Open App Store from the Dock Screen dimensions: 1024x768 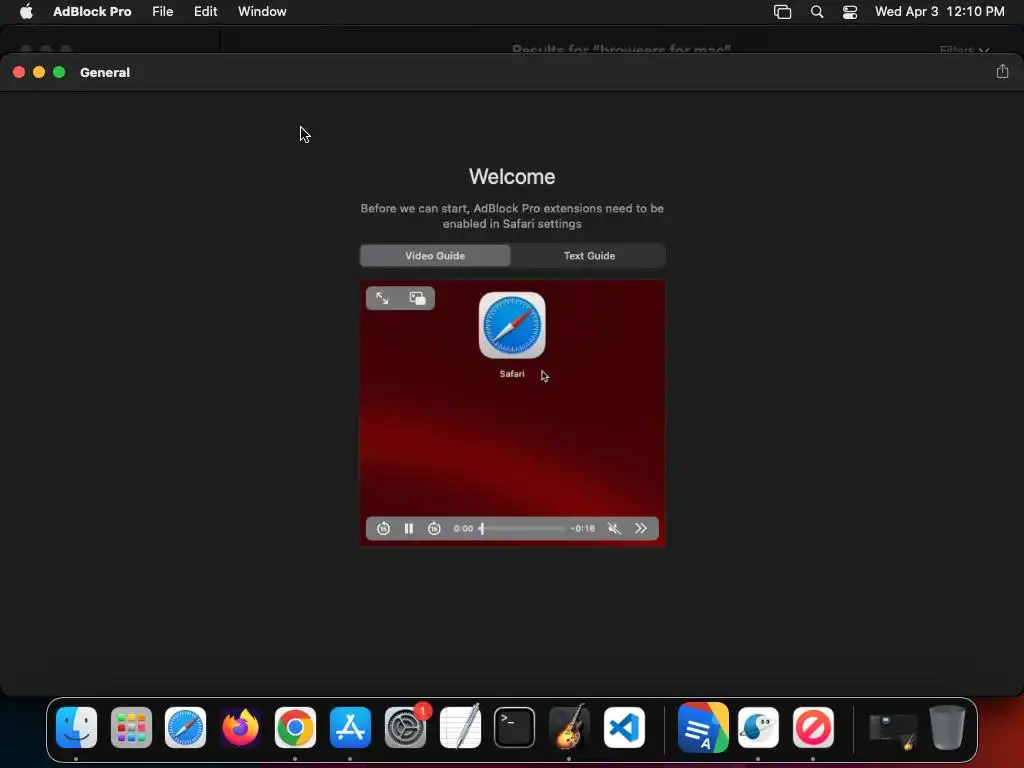click(x=350, y=728)
